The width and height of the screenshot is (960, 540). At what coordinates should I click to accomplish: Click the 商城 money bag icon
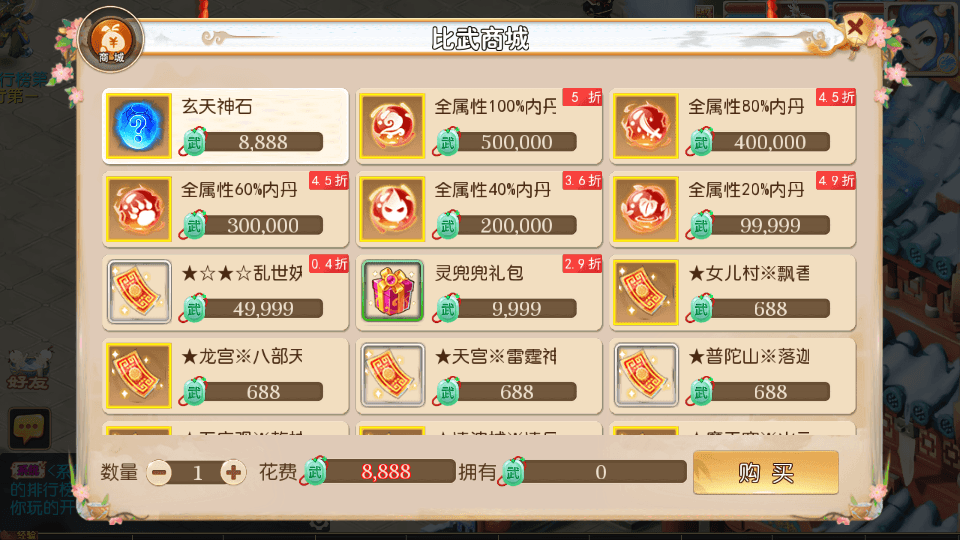coord(111,40)
